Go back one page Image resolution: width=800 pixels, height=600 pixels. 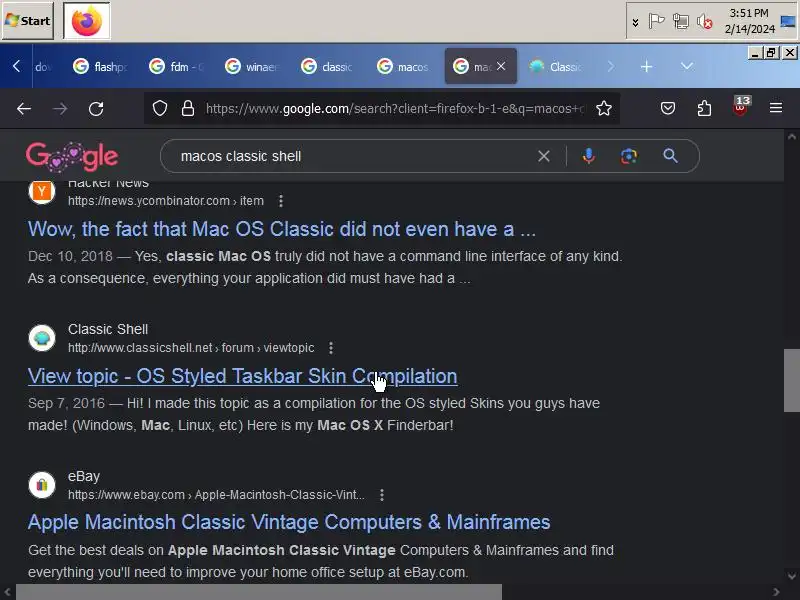23,108
